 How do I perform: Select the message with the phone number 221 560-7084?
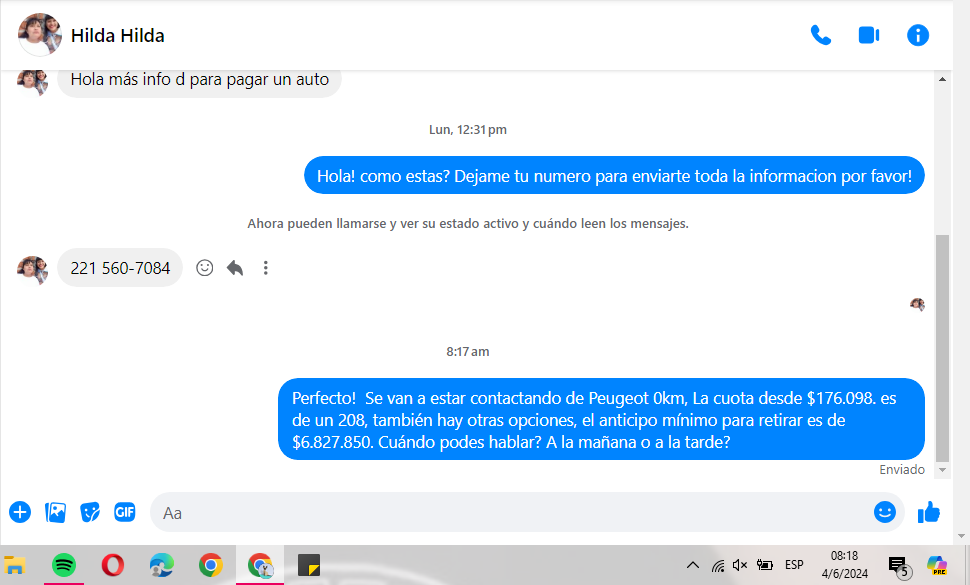point(120,268)
